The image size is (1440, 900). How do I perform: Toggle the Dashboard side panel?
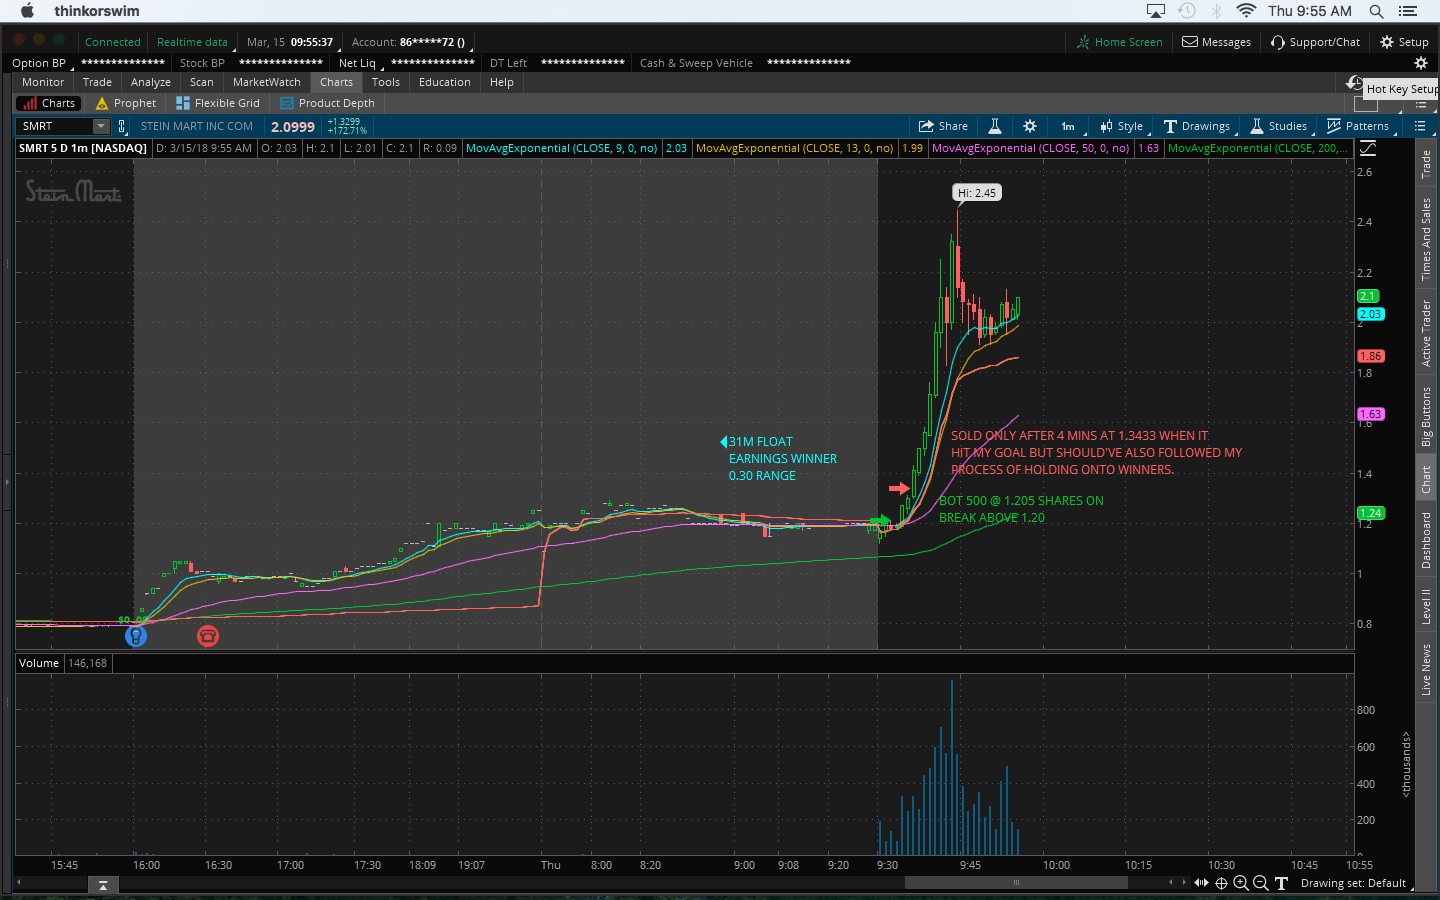click(x=1426, y=540)
